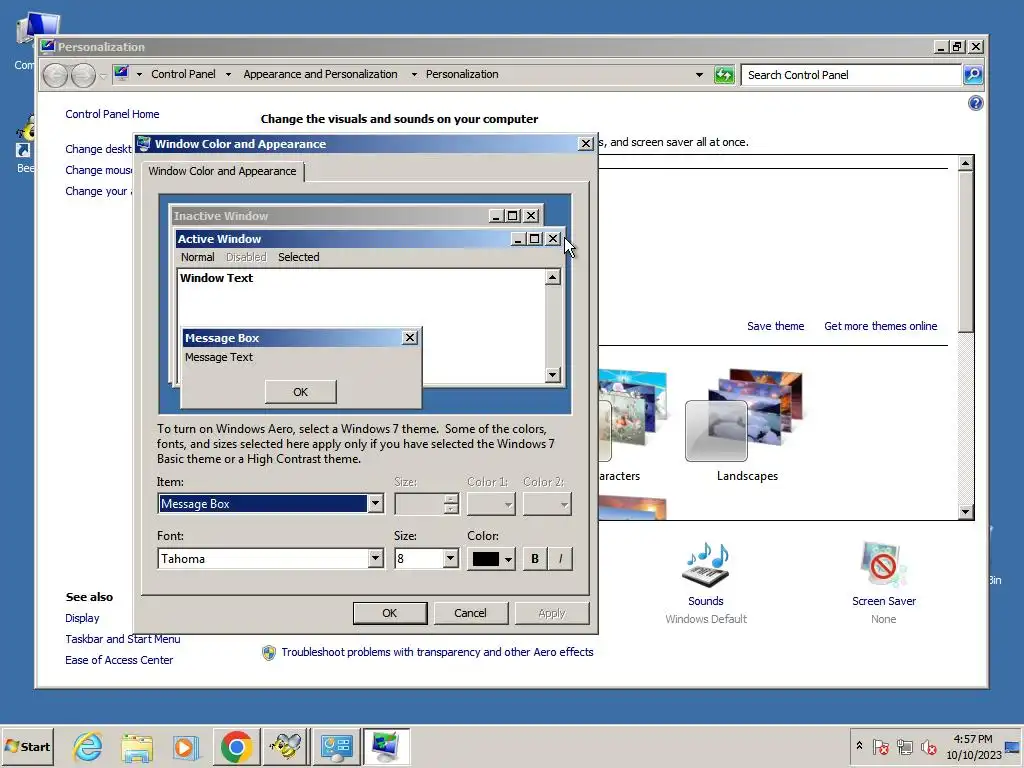The width and height of the screenshot is (1024, 768).
Task: Click the Bold font style button
Action: click(535, 559)
